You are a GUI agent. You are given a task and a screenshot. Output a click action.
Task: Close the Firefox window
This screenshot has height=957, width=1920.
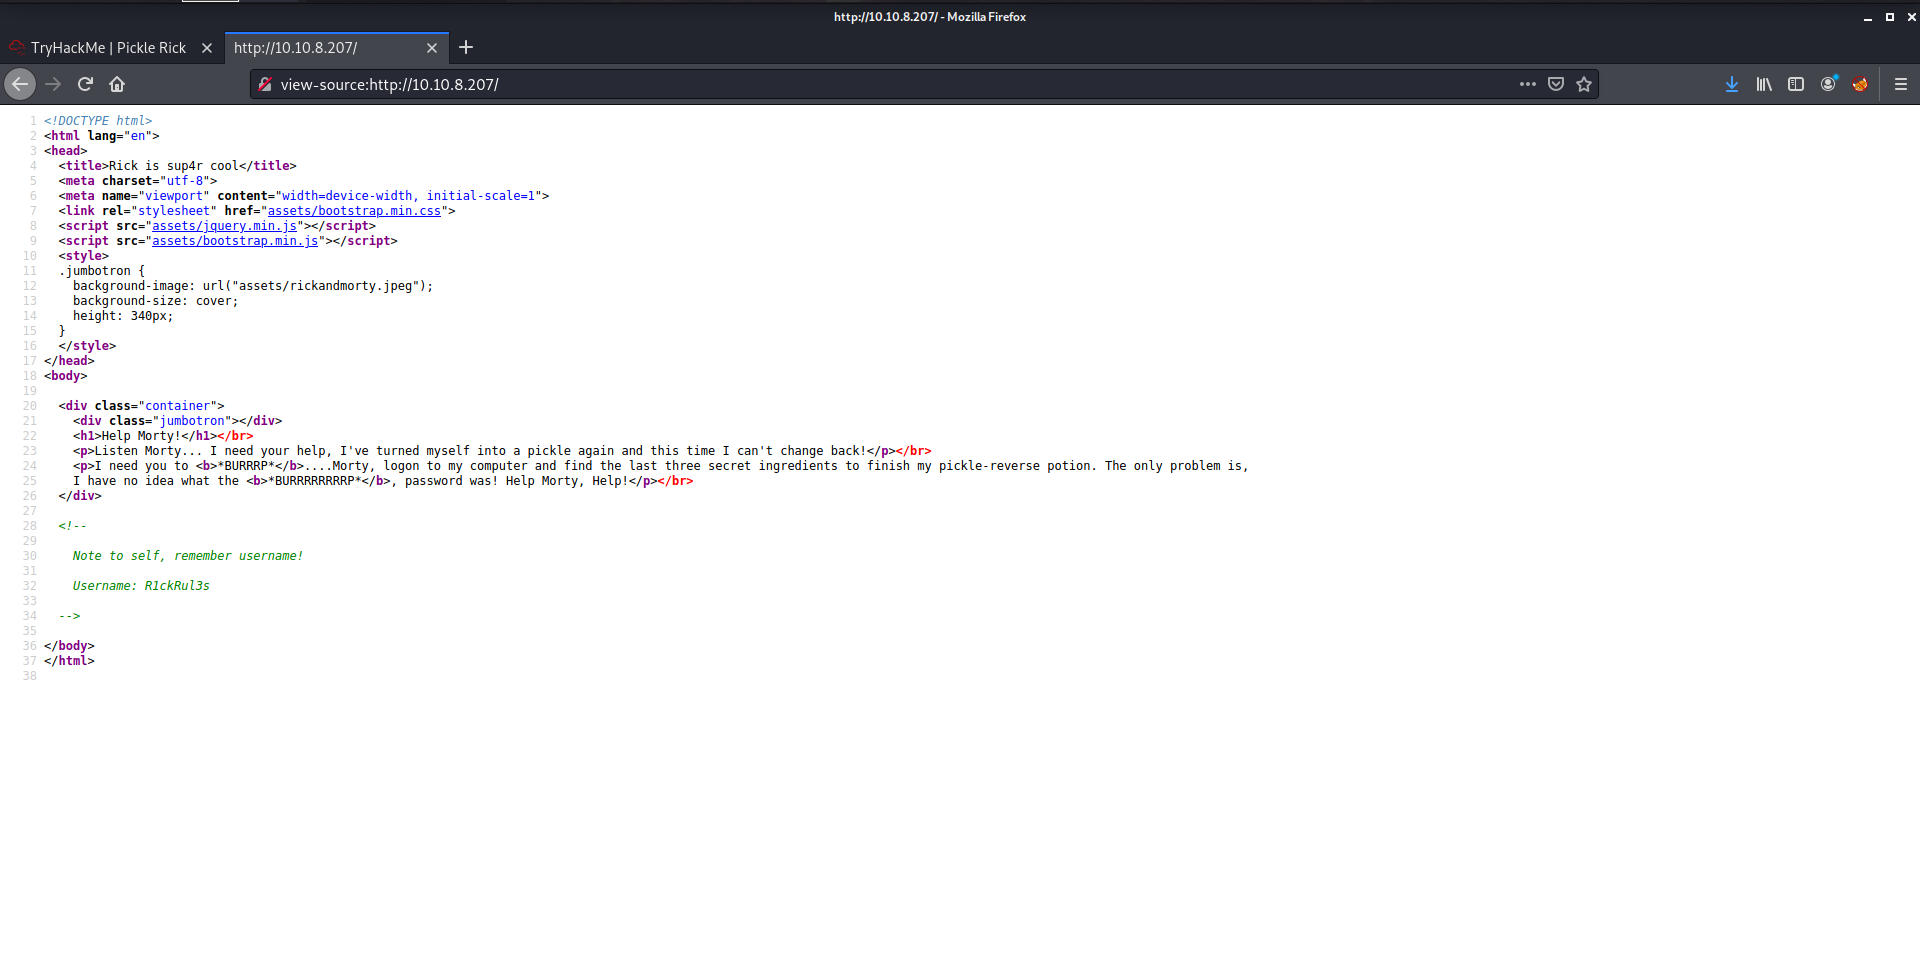(x=1911, y=17)
